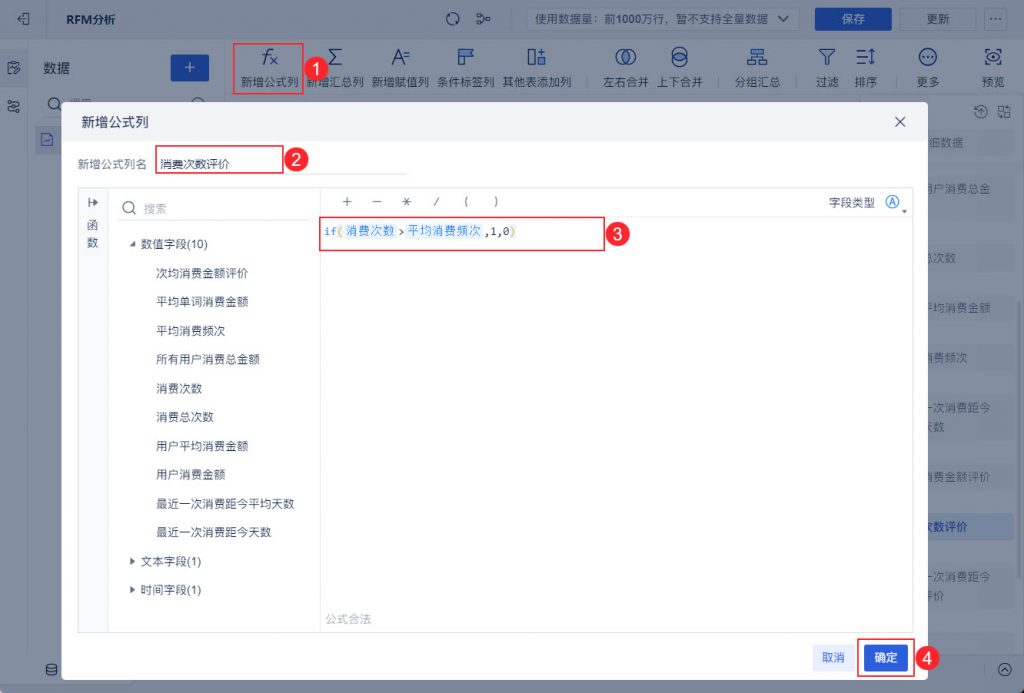Select field 最近一次消费距今平均天数
The width and height of the screenshot is (1024, 693).
coord(225,504)
